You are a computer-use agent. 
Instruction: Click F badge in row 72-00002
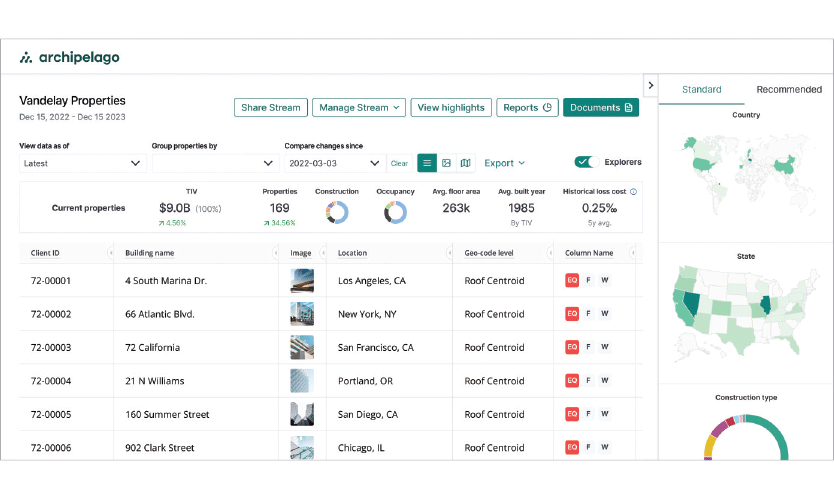[588, 314]
